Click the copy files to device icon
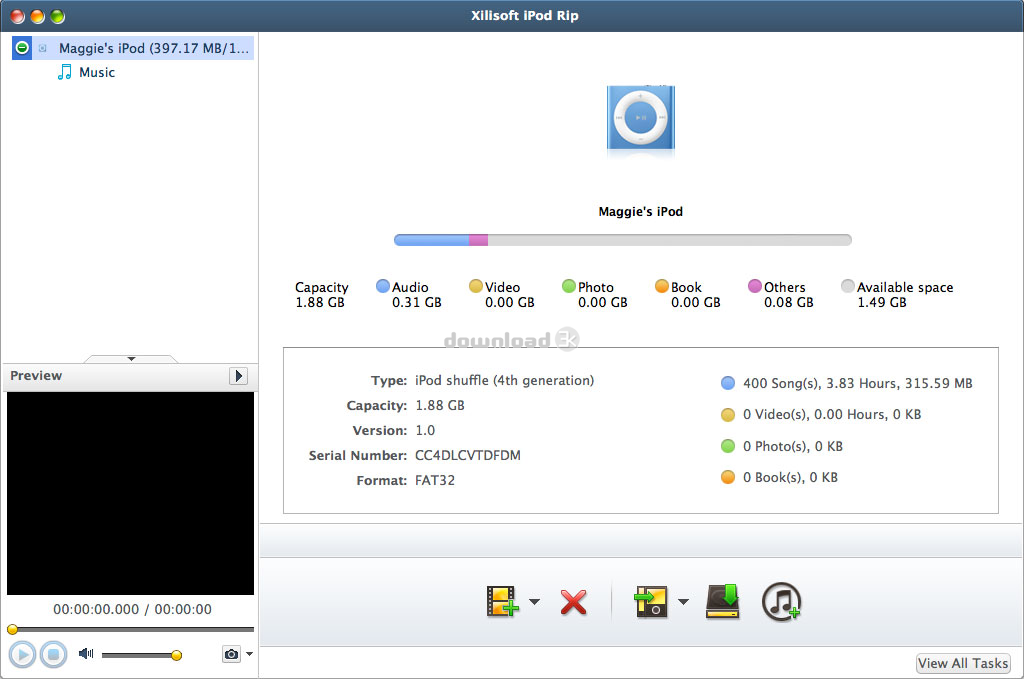The height and width of the screenshot is (679, 1024). click(x=650, y=601)
